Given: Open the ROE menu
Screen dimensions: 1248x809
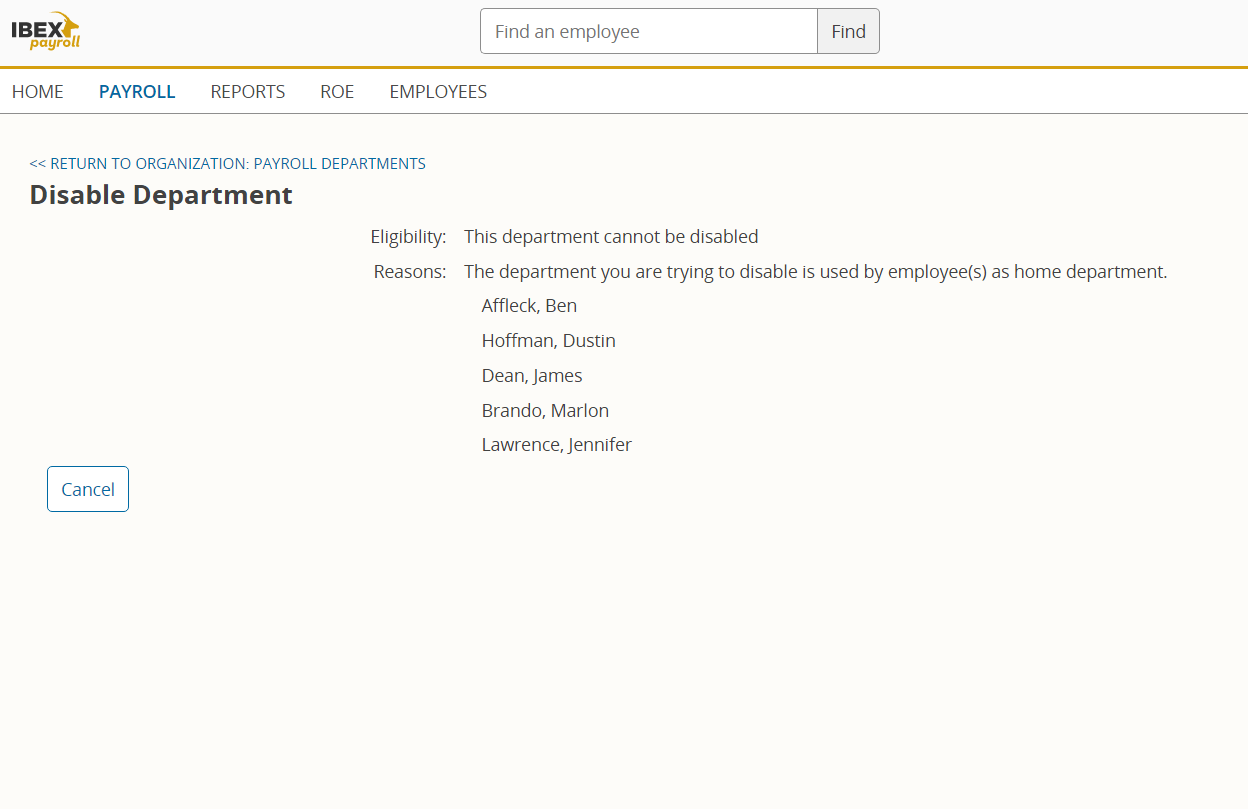Looking at the screenshot, I should click(337, 92).
